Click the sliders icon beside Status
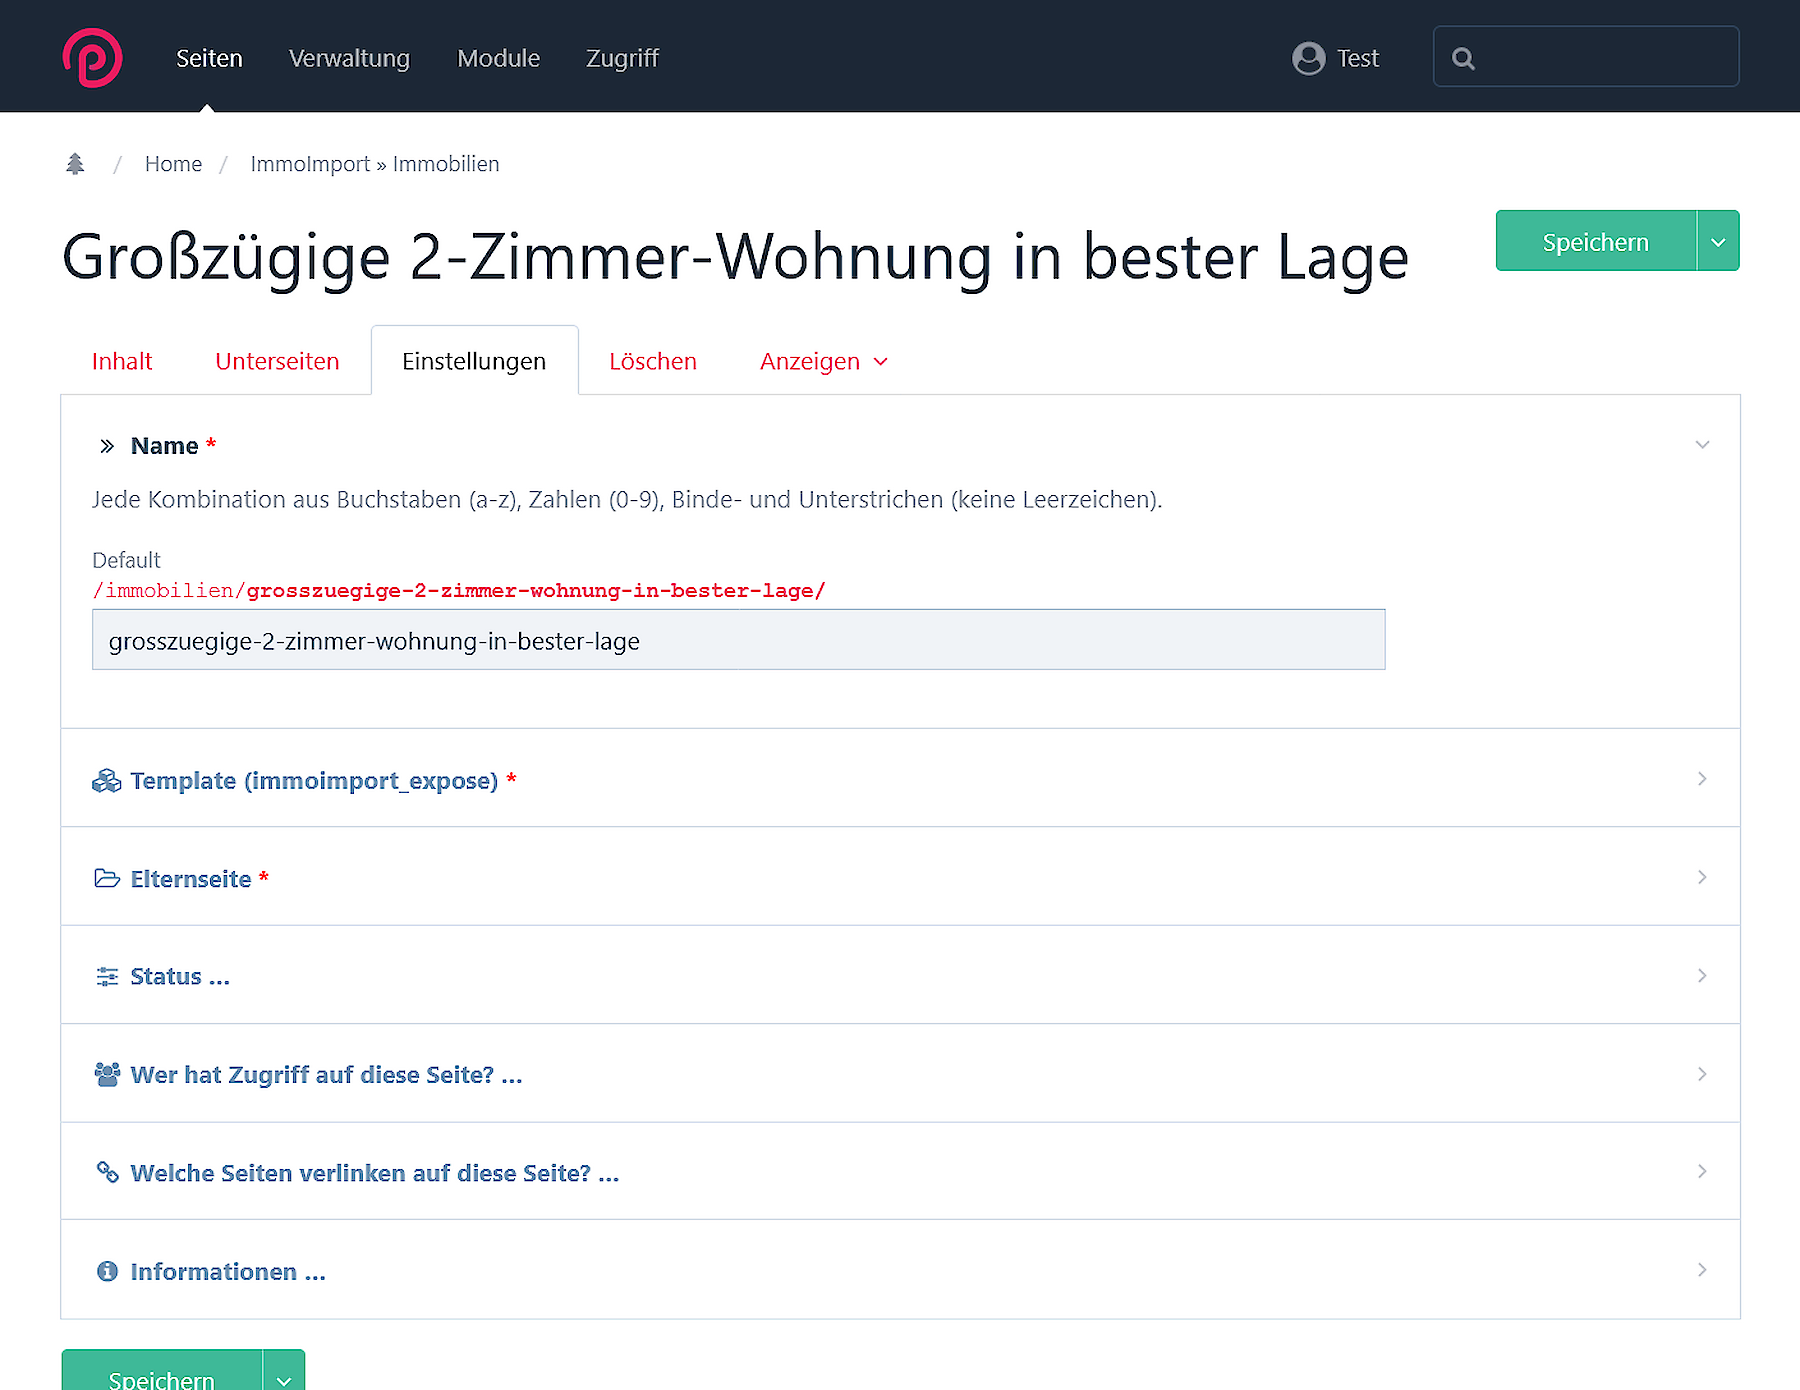The image size is (1800, 1390). (x=106, y=976)
